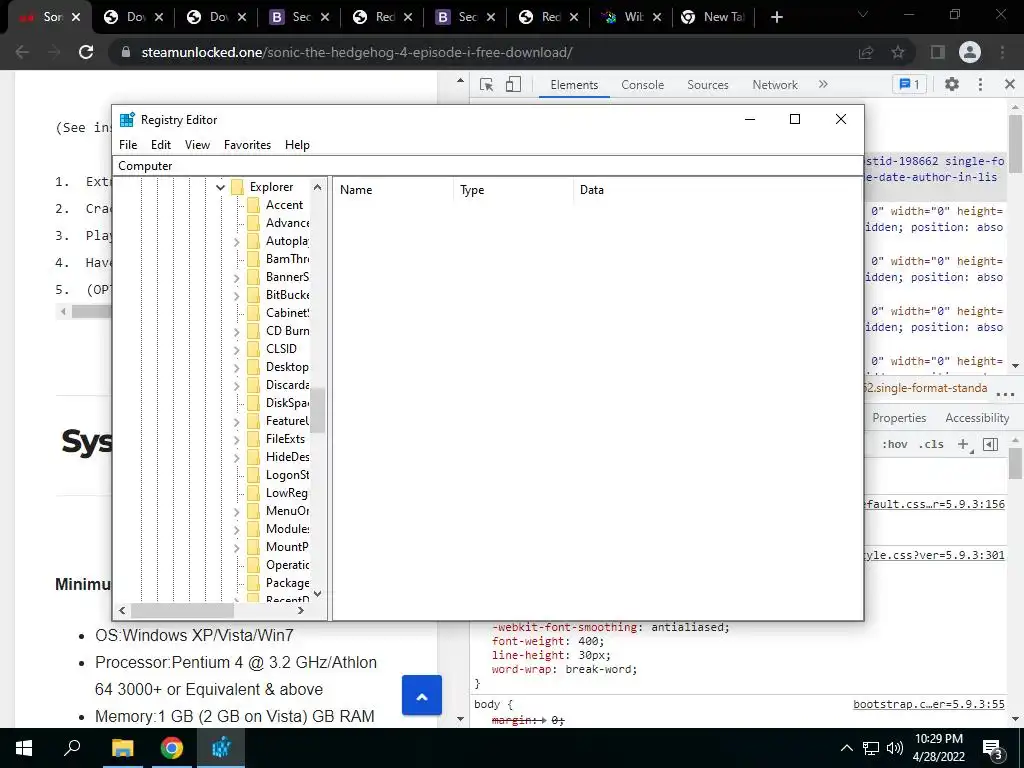
Task: Select the DiskSpace key folder icon
Action: click(x=253, y=403)
